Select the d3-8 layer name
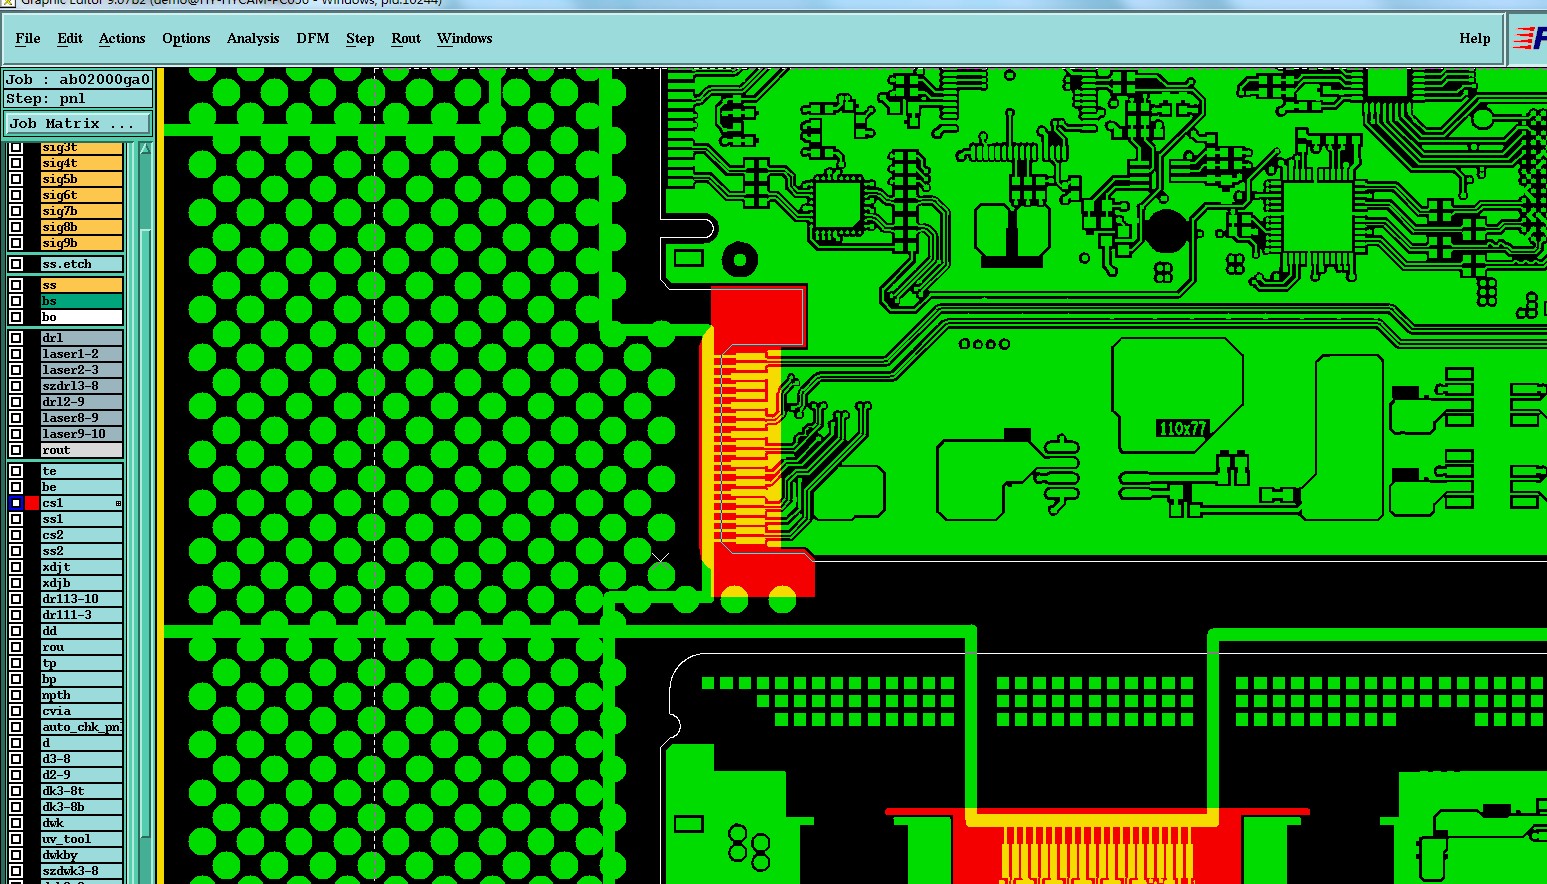The height and width of the screenshot is (884, 1547). tap(81, 759)
